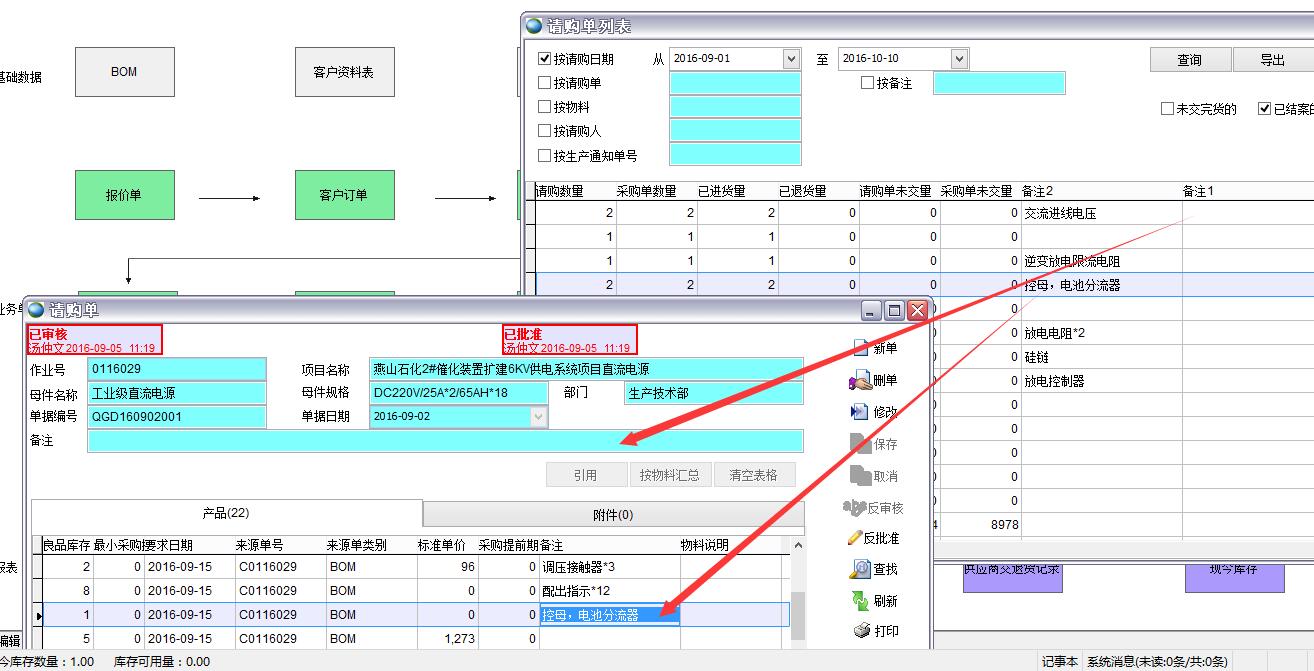Select the 产品(22) tab

(x=226, y=513)
